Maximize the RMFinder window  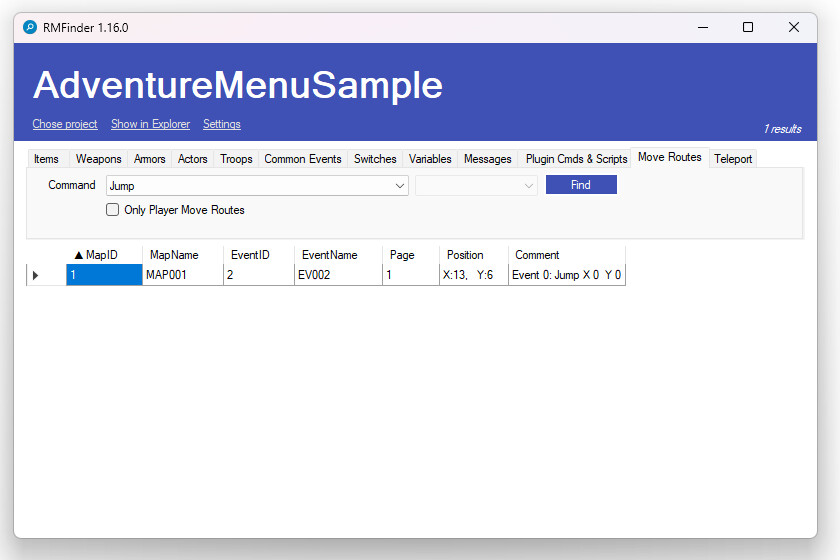coord(747,28)
